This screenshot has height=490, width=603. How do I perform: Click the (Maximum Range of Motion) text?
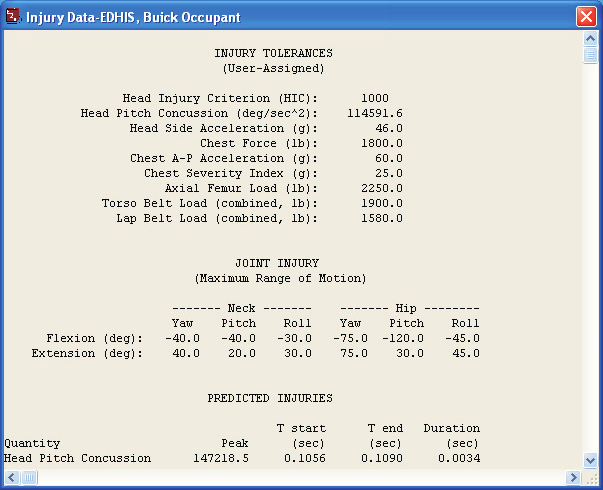(x=280, y=278)
